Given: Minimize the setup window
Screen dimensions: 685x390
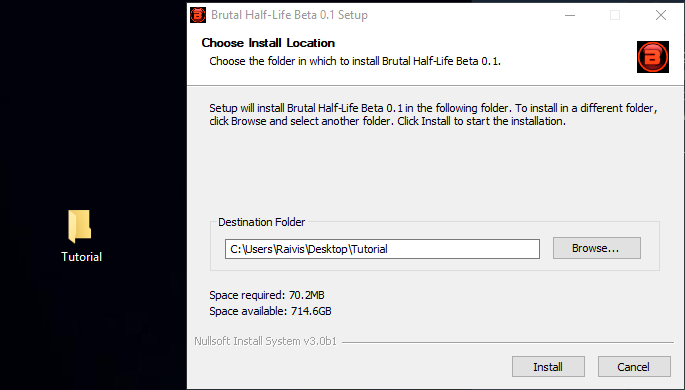Looking at the screenshot, I should click(x=570, y=15).
